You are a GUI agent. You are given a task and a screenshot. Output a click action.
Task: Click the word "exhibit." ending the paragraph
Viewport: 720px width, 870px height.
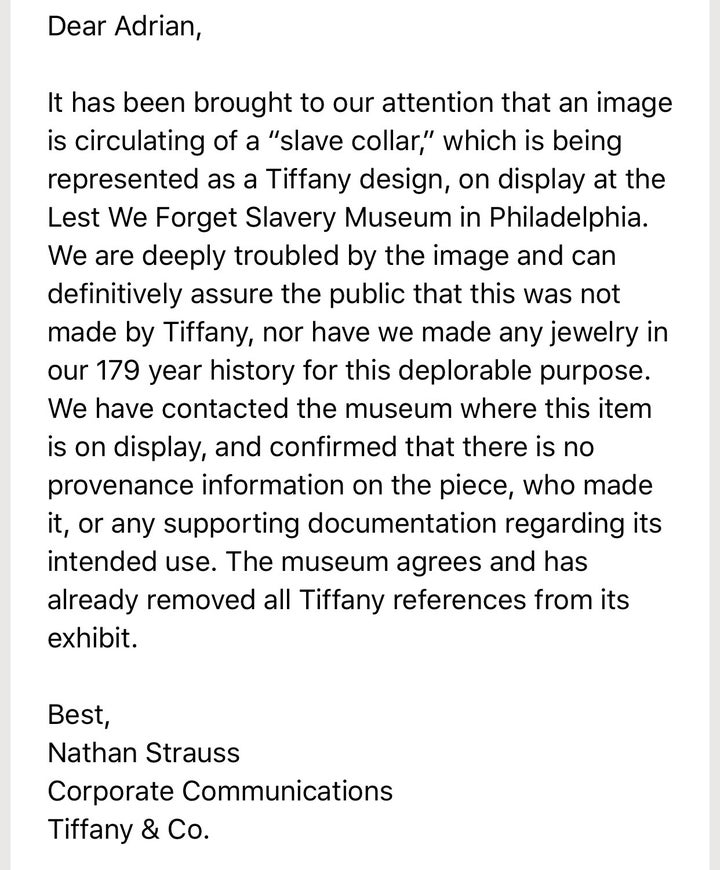tap(92, 638)
